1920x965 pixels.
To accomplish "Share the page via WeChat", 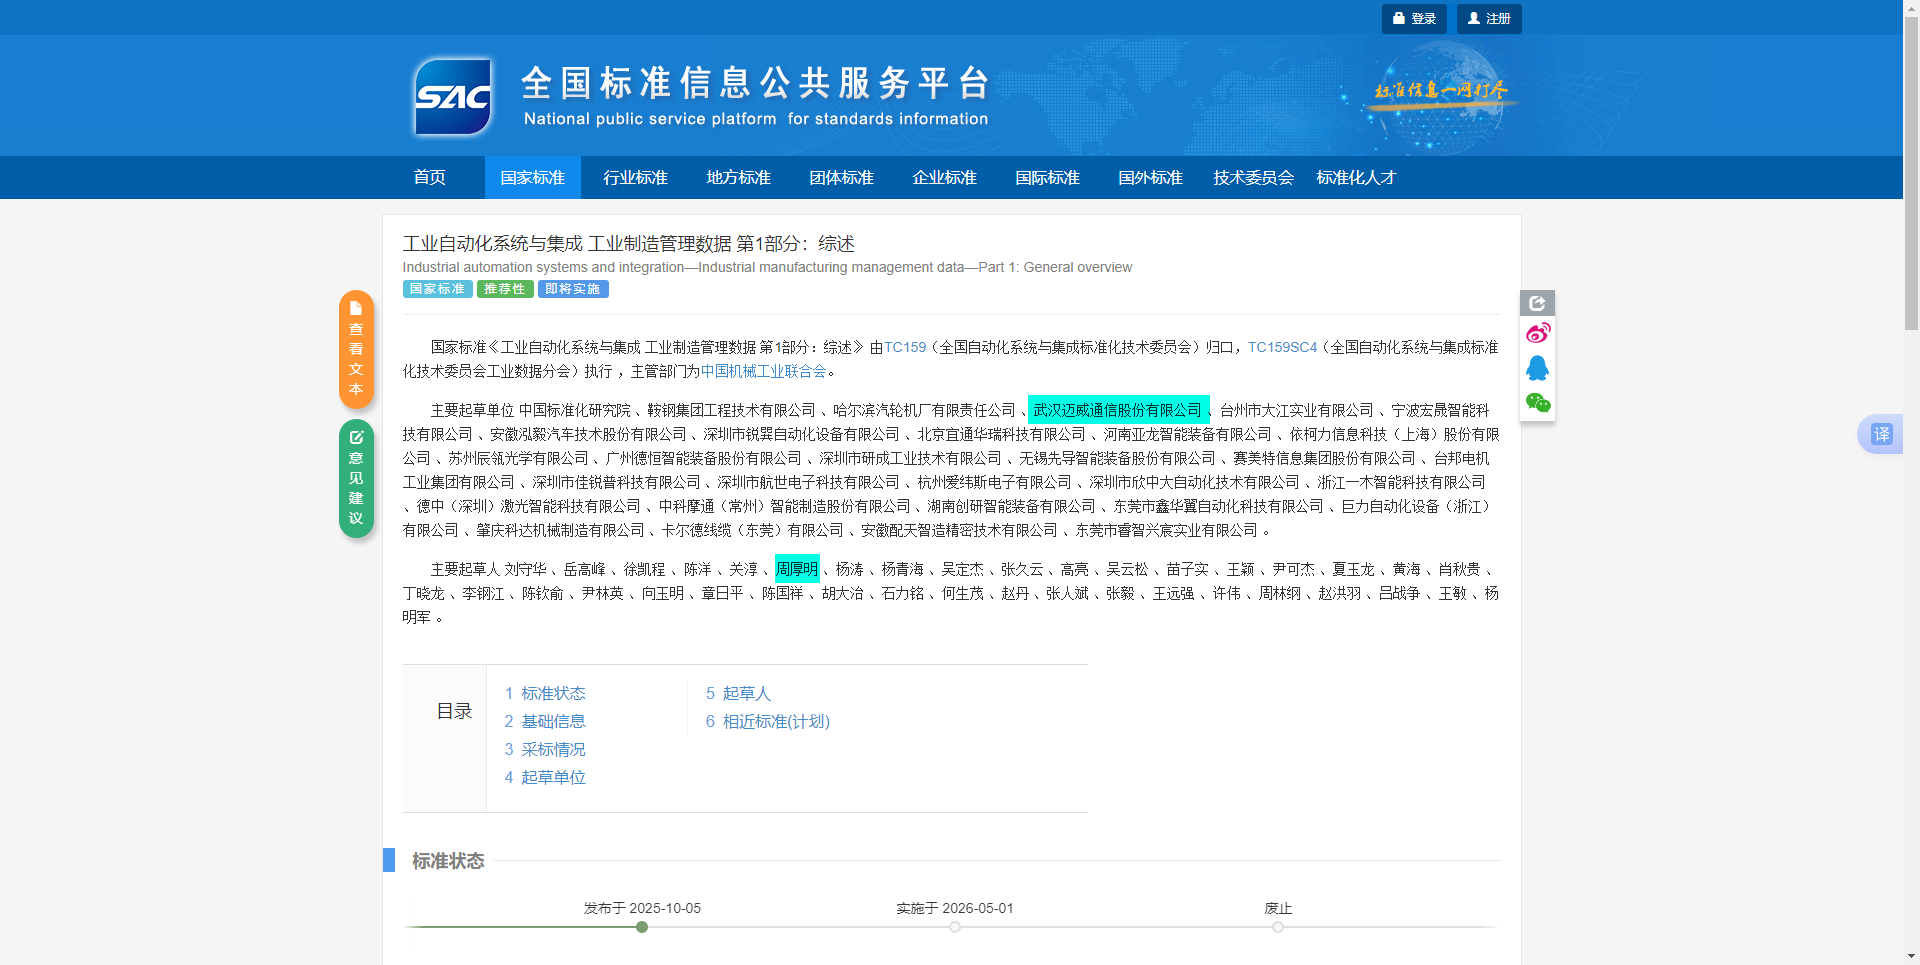I will (x=1538, y=403).
